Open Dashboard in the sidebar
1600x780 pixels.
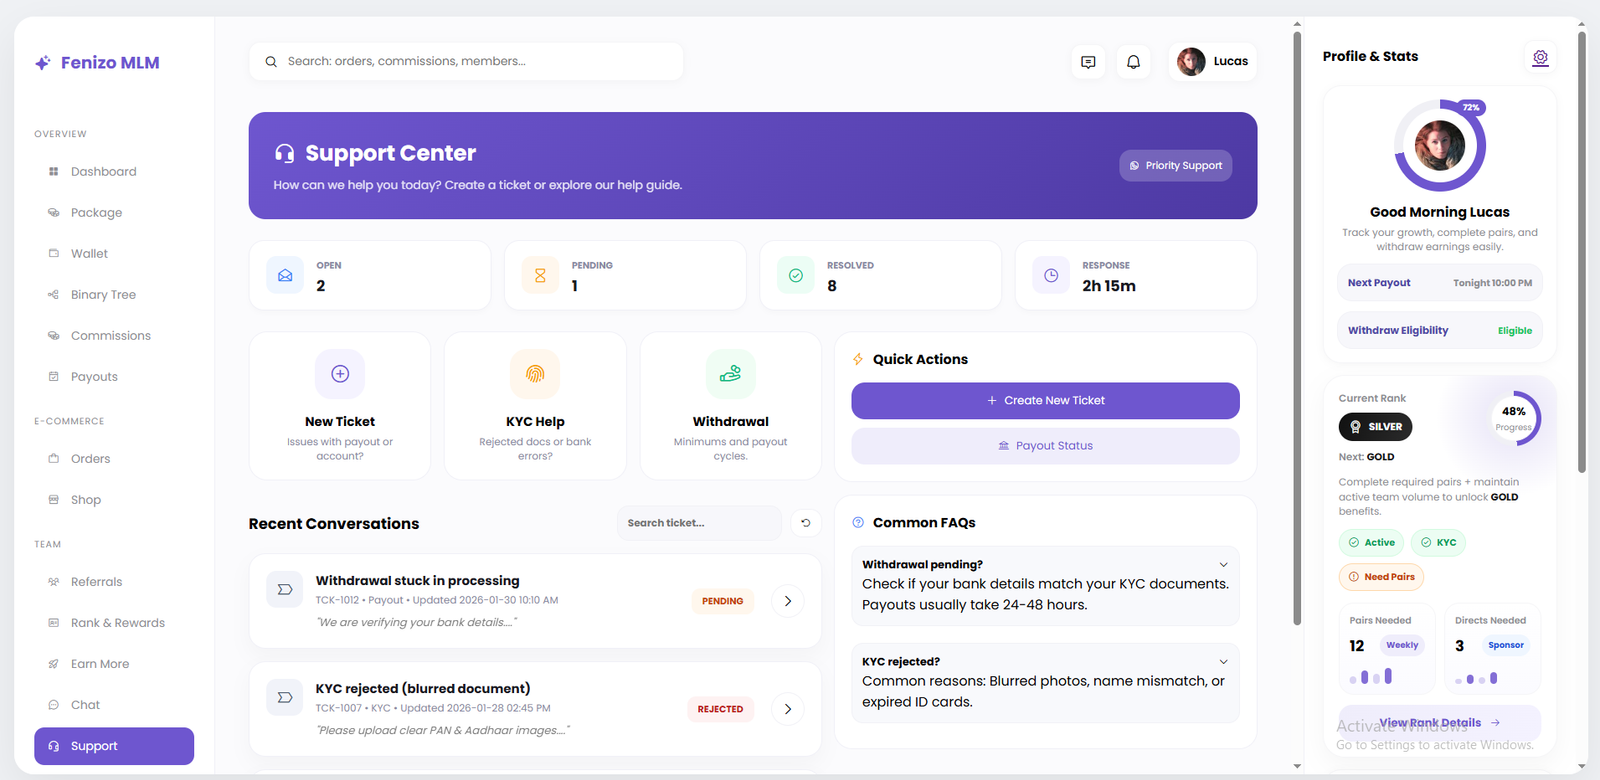[114, 171]
